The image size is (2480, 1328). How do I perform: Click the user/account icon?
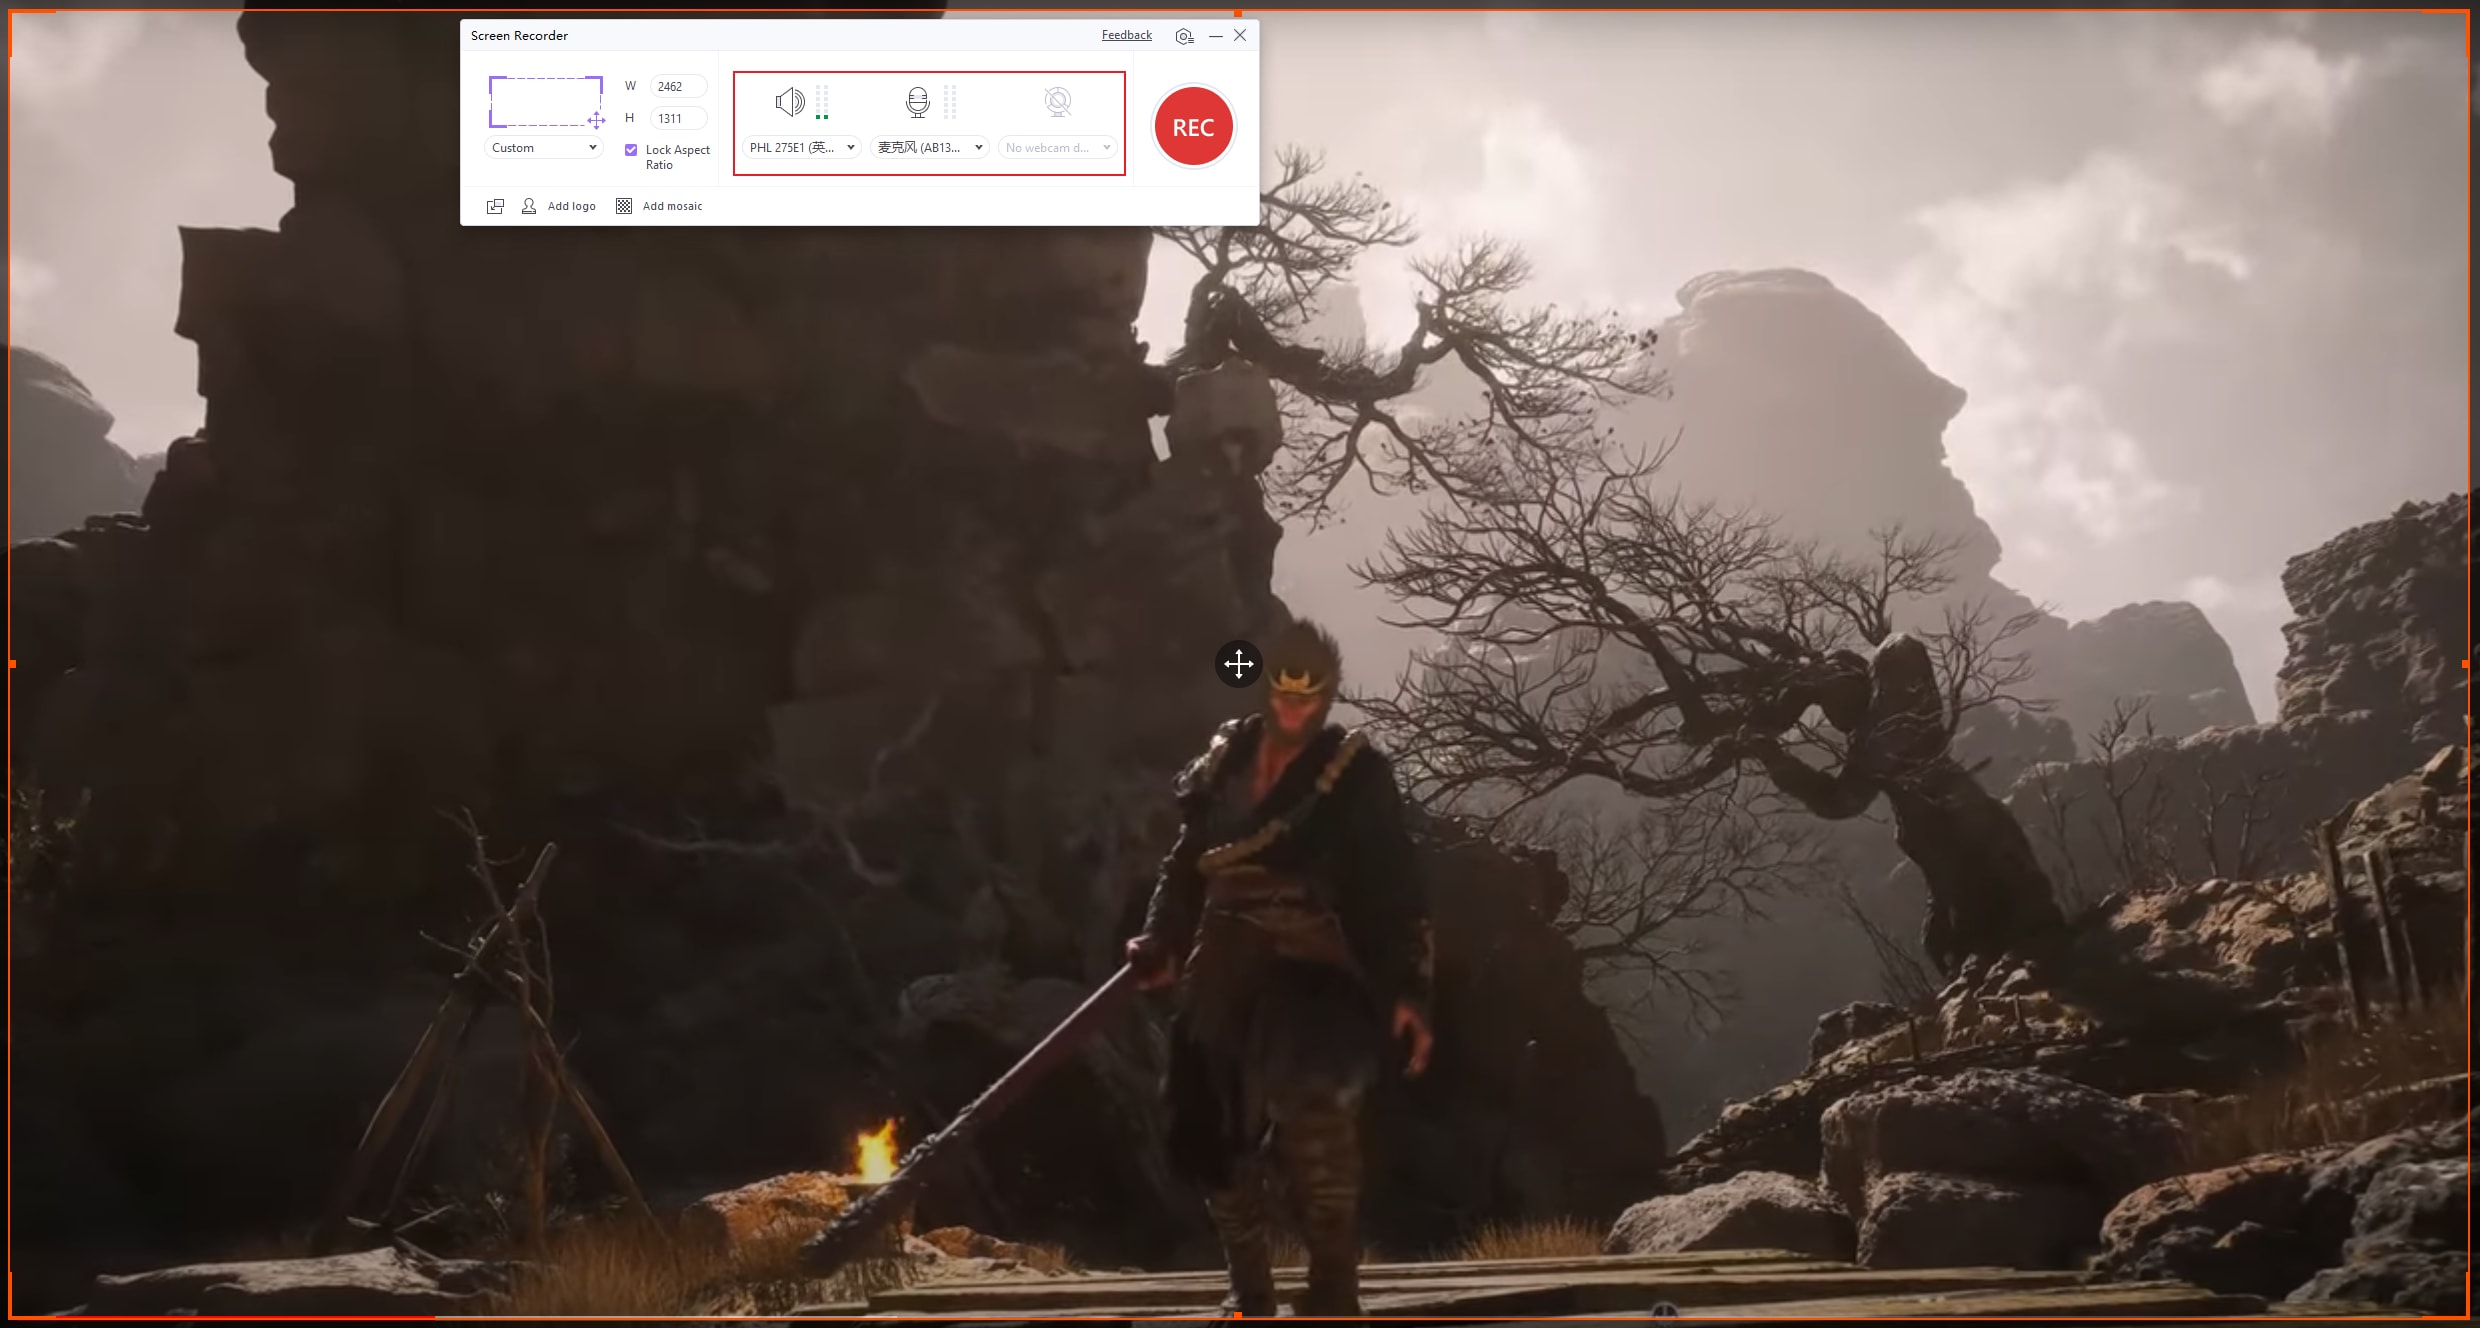pos(528,205)
